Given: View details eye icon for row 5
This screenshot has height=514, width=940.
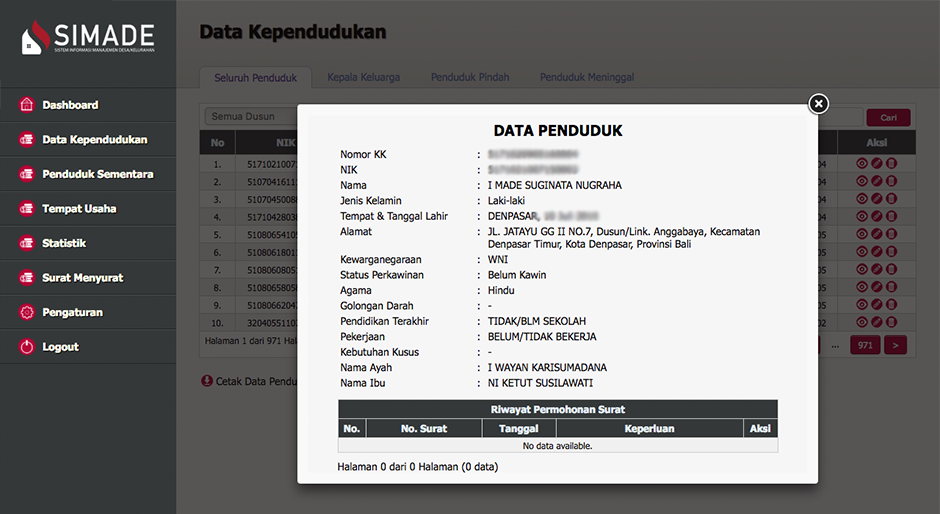Looking at the screenshot, I should 862,234.
